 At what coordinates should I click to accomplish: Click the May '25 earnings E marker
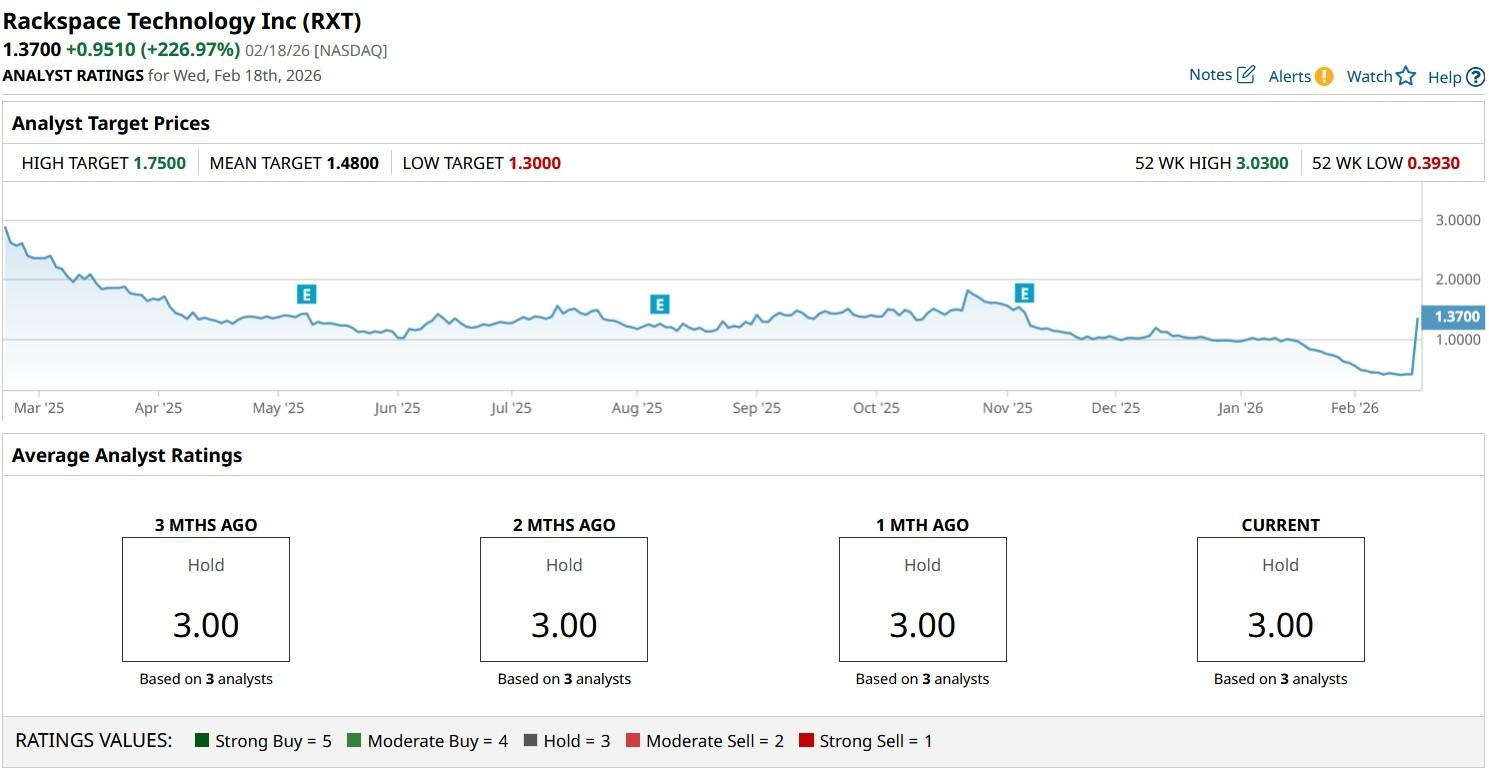point(307,294)
